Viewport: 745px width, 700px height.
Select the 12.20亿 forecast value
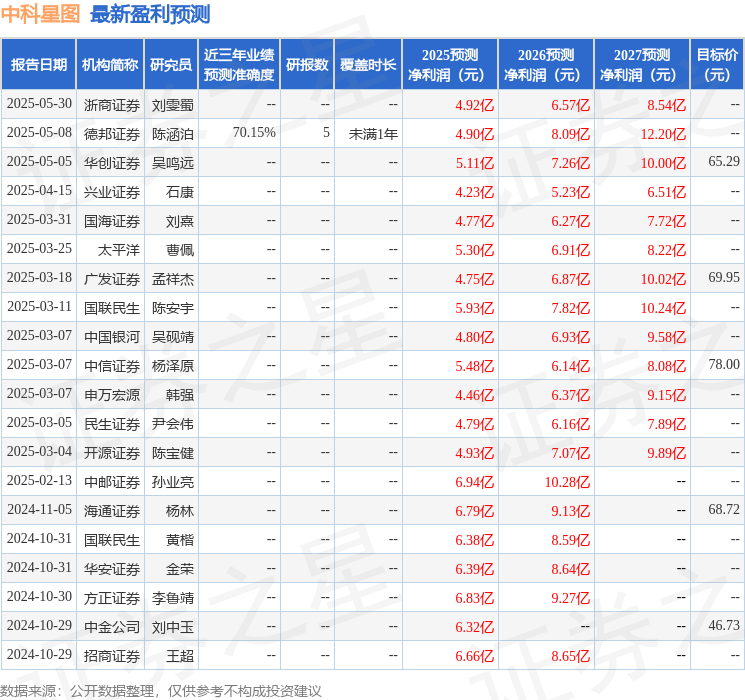[663, 134]
